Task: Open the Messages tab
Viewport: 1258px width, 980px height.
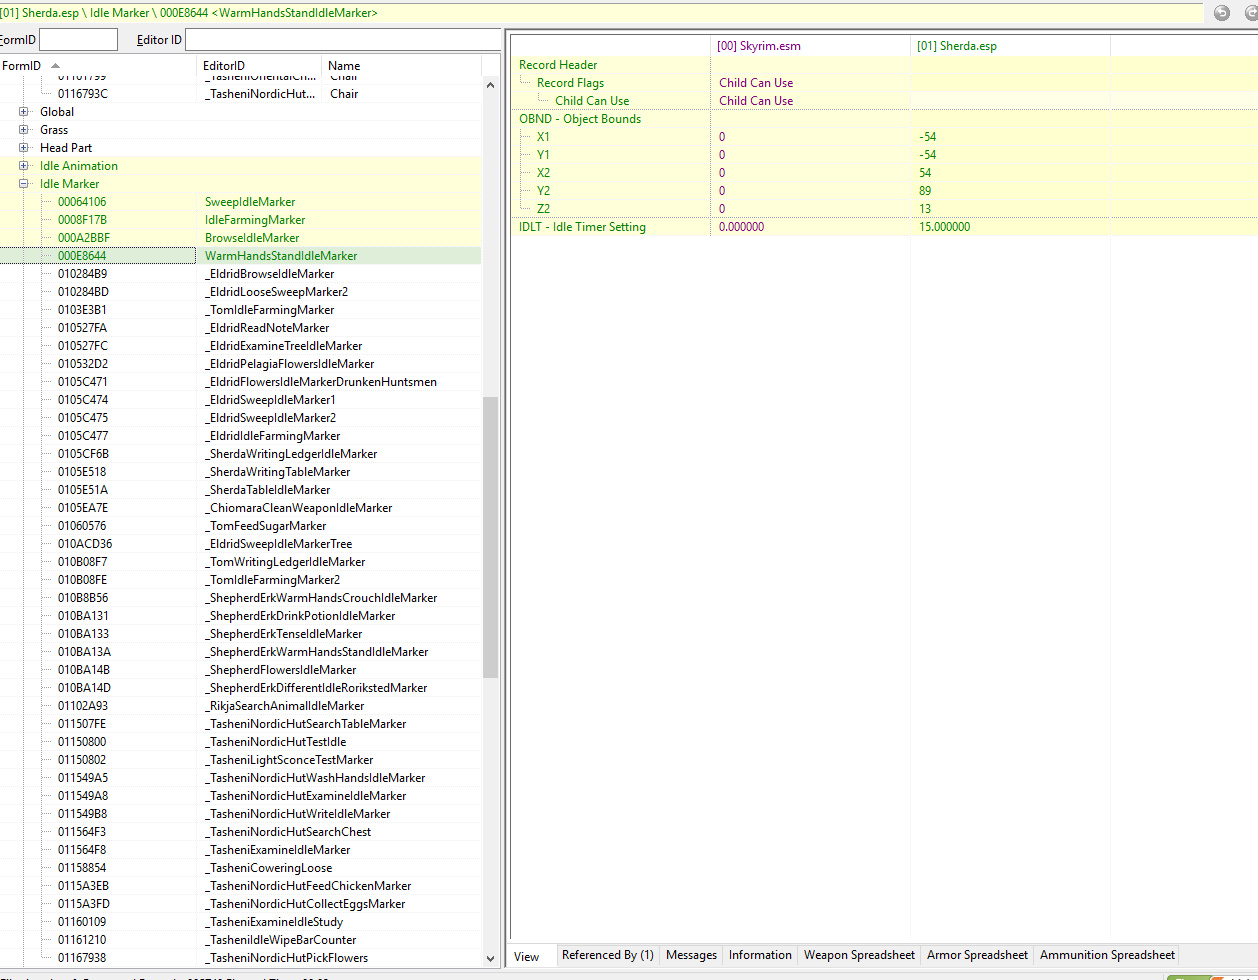Action: [x=691, y=955]
